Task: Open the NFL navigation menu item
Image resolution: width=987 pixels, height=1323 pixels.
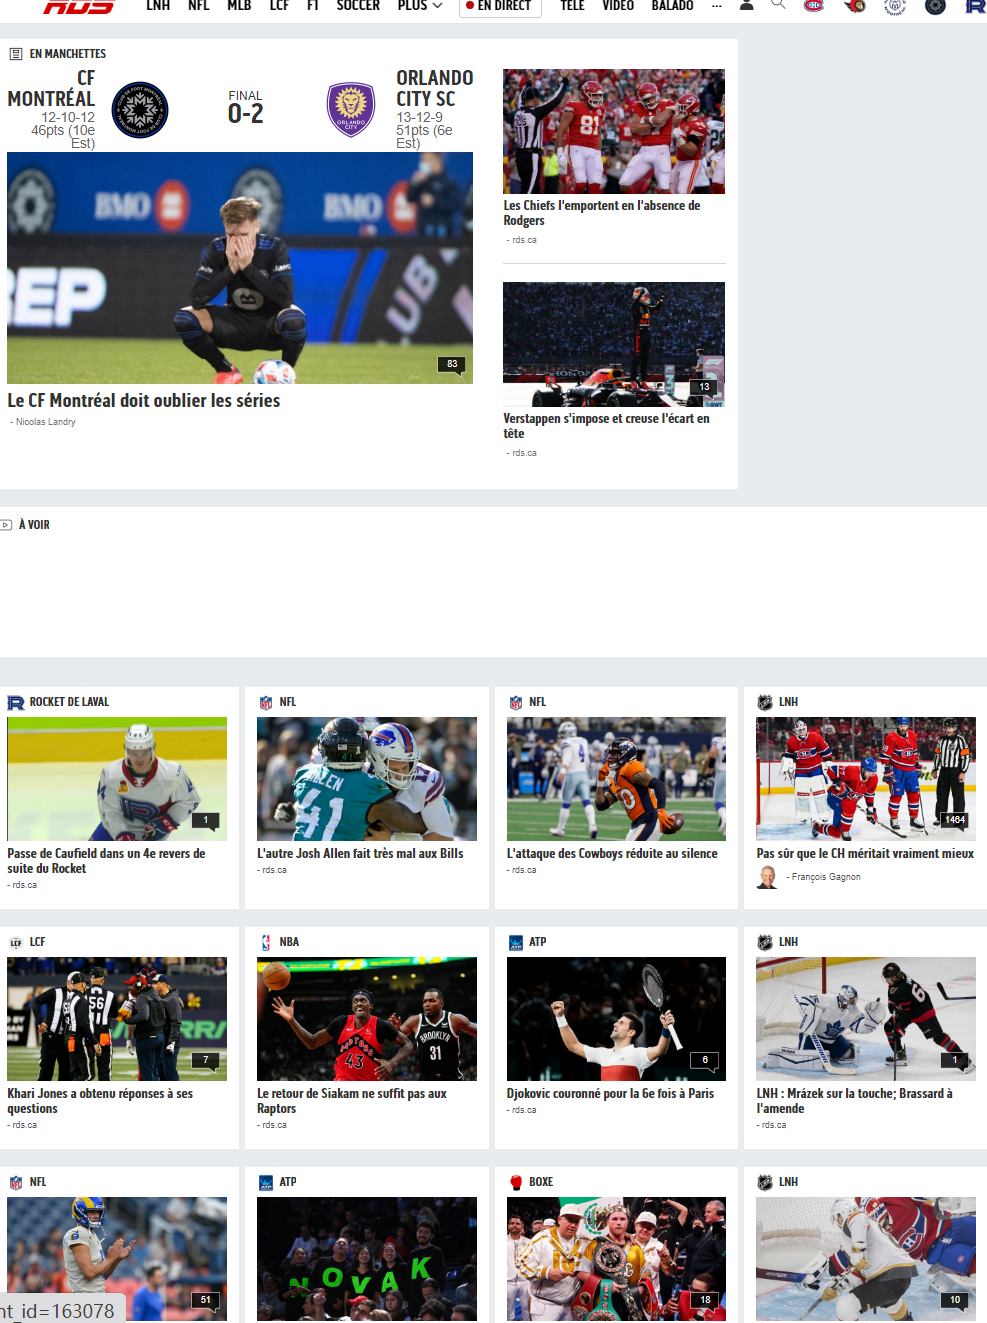Action: [x=199, y=5]
